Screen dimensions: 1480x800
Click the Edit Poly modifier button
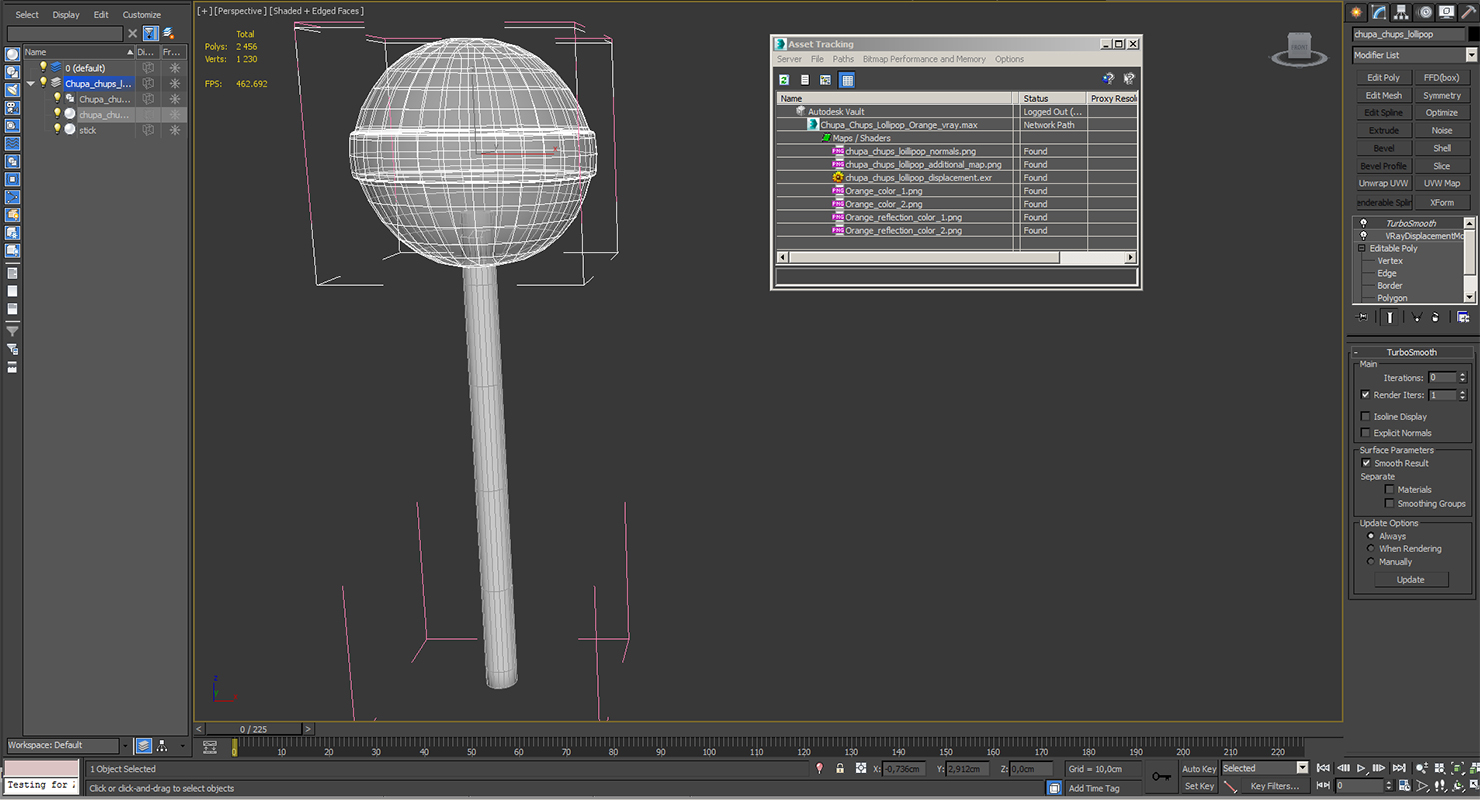point(1384,77)
